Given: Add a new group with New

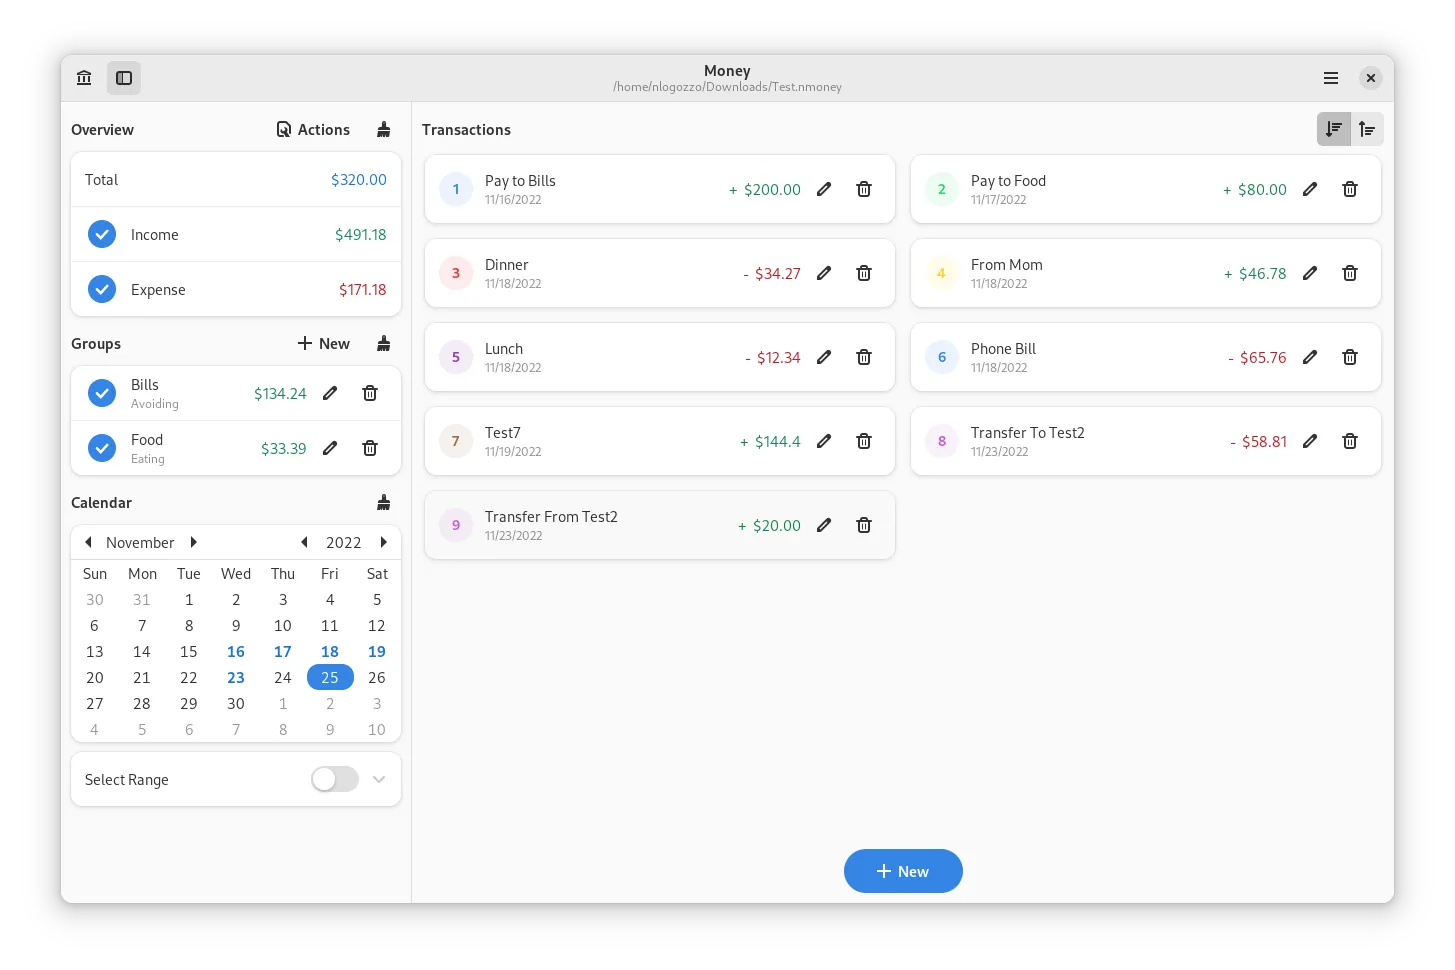Looking at the screenshot, I should click(324, 344).
